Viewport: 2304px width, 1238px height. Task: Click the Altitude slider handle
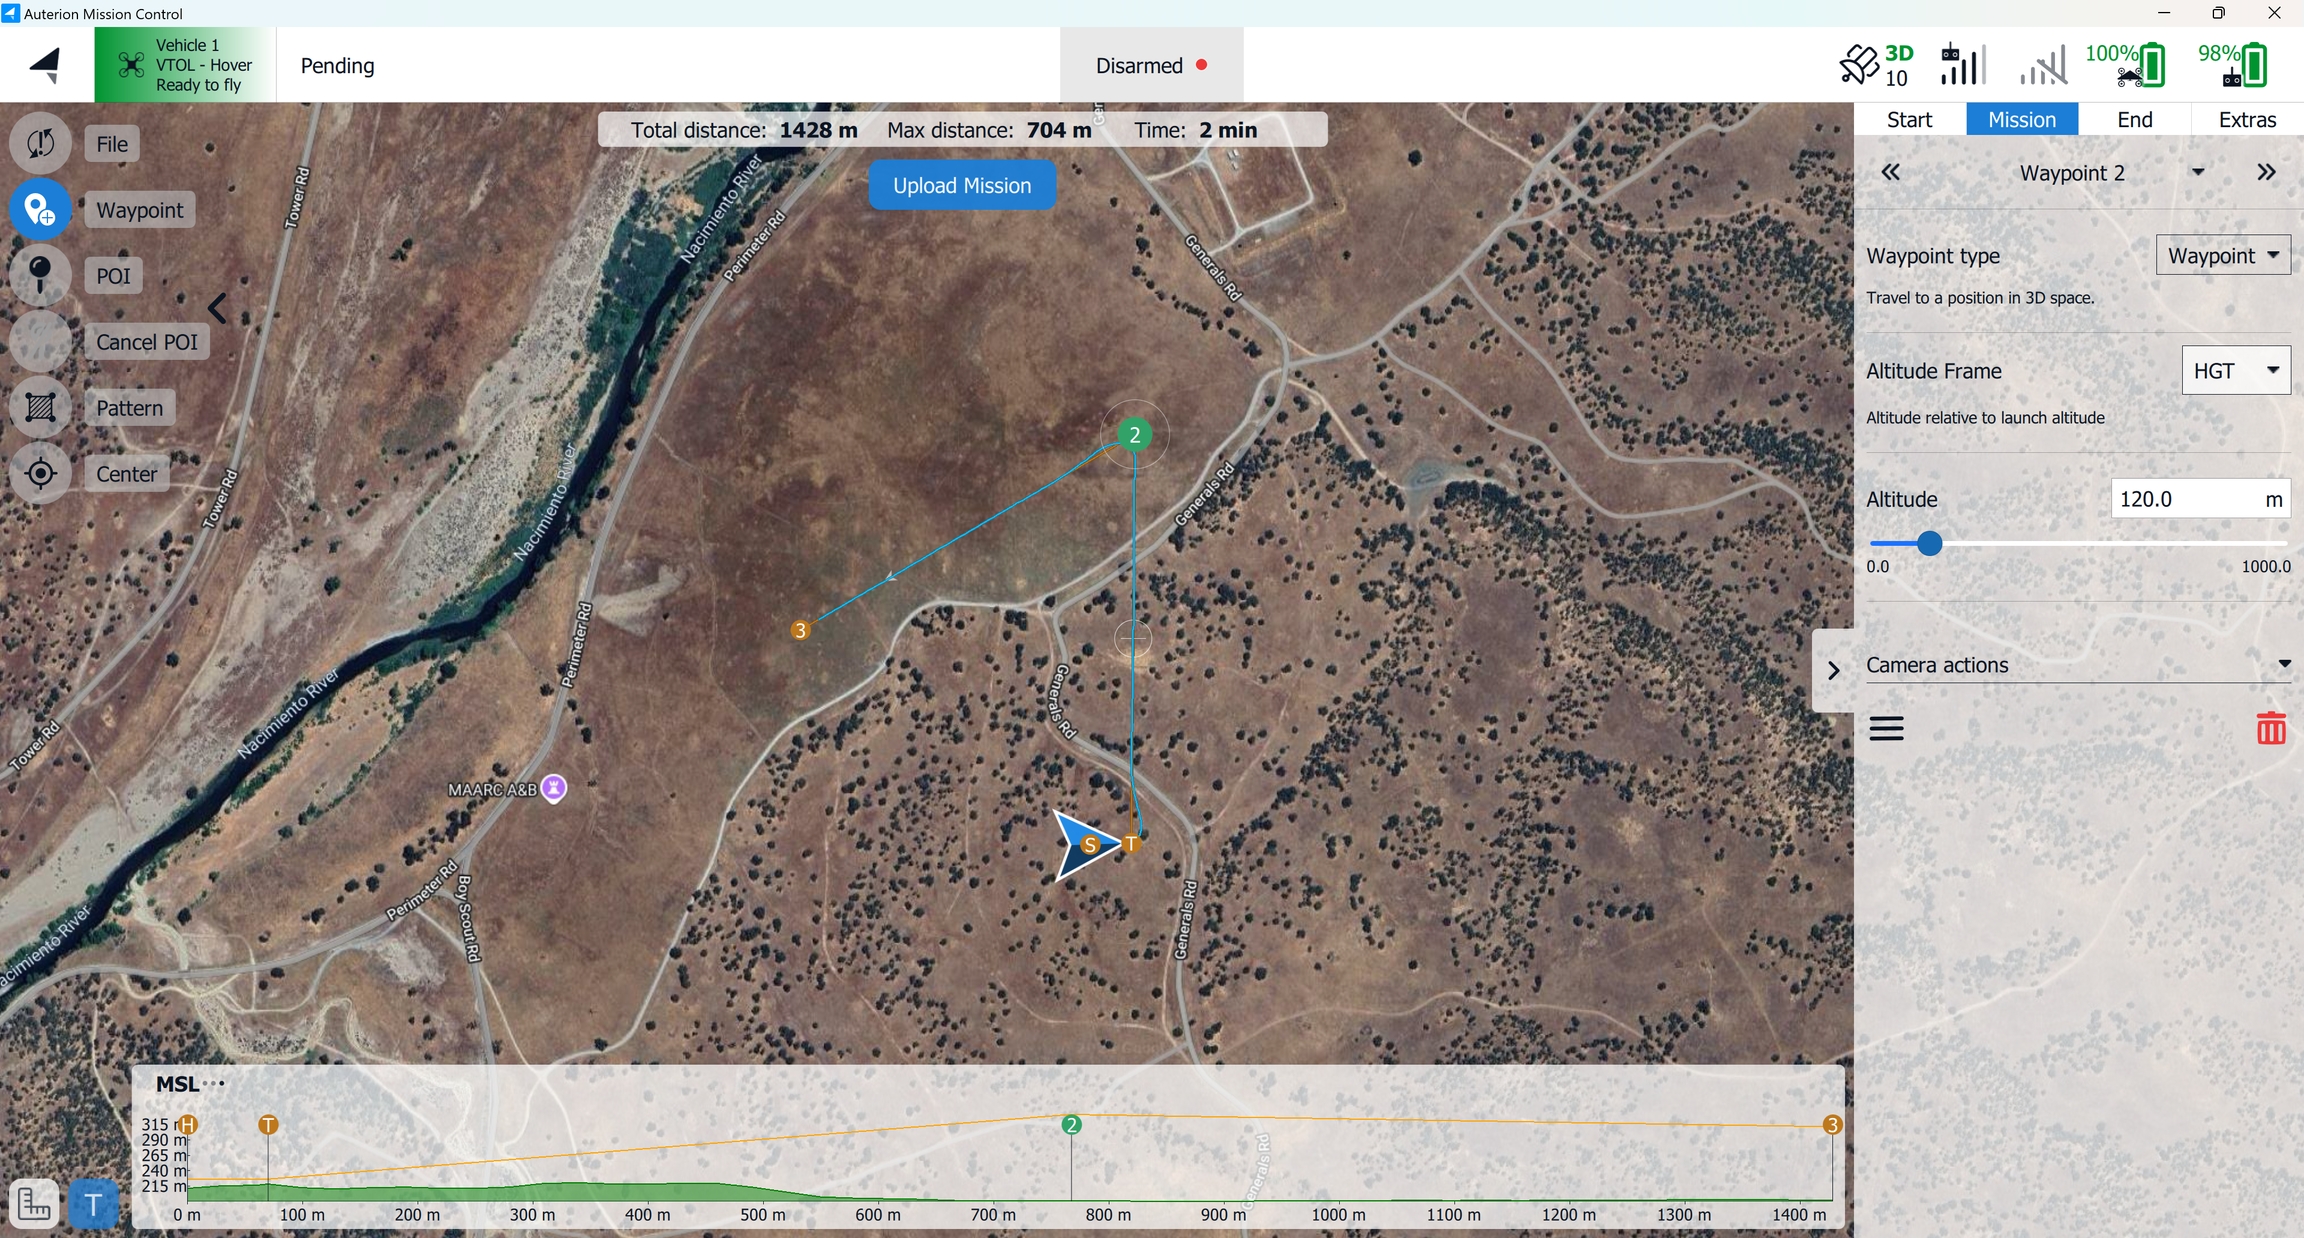pos(1929,543)
